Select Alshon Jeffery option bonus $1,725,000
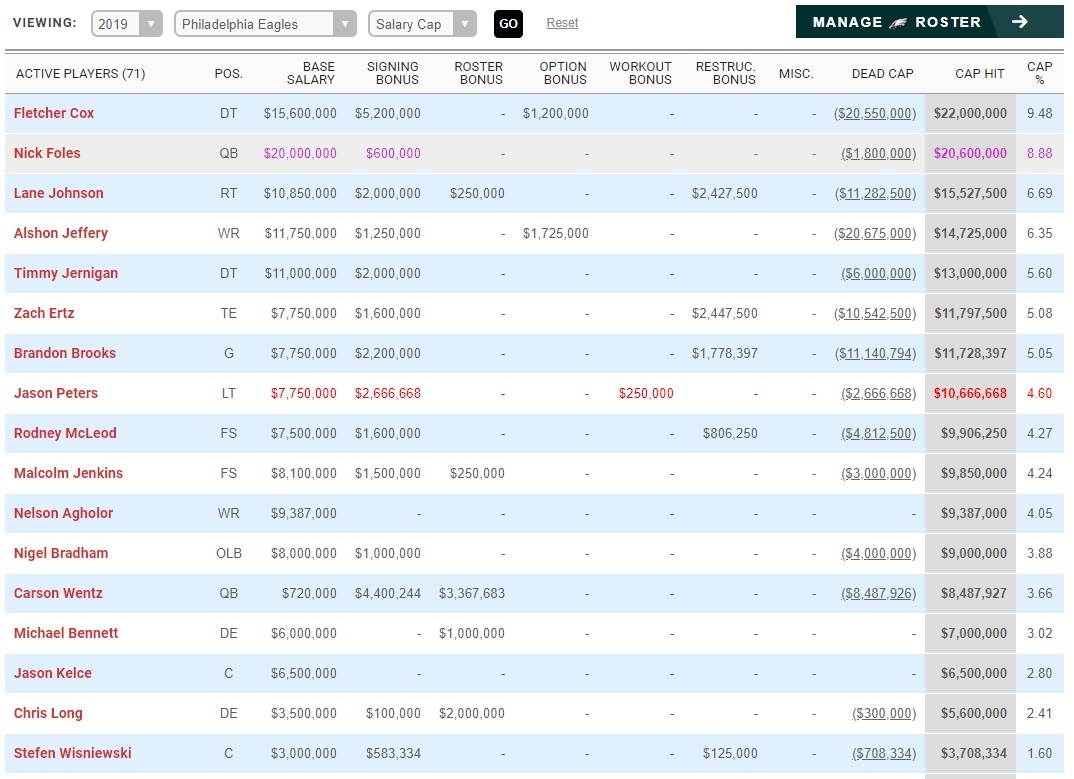 [555, 234]
